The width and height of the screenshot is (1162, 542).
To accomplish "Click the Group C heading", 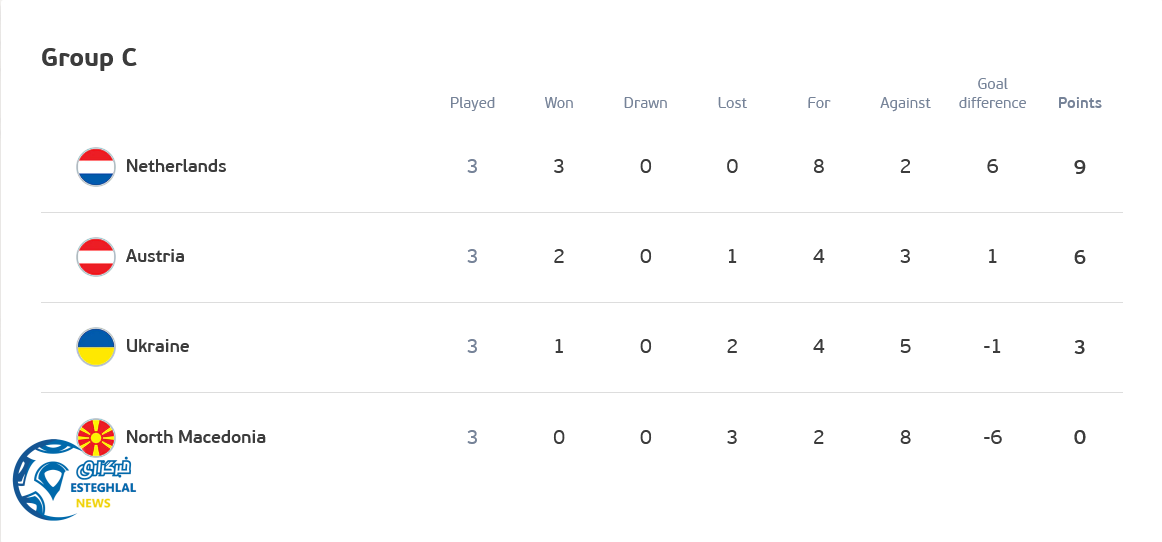I will pos(89,58).
